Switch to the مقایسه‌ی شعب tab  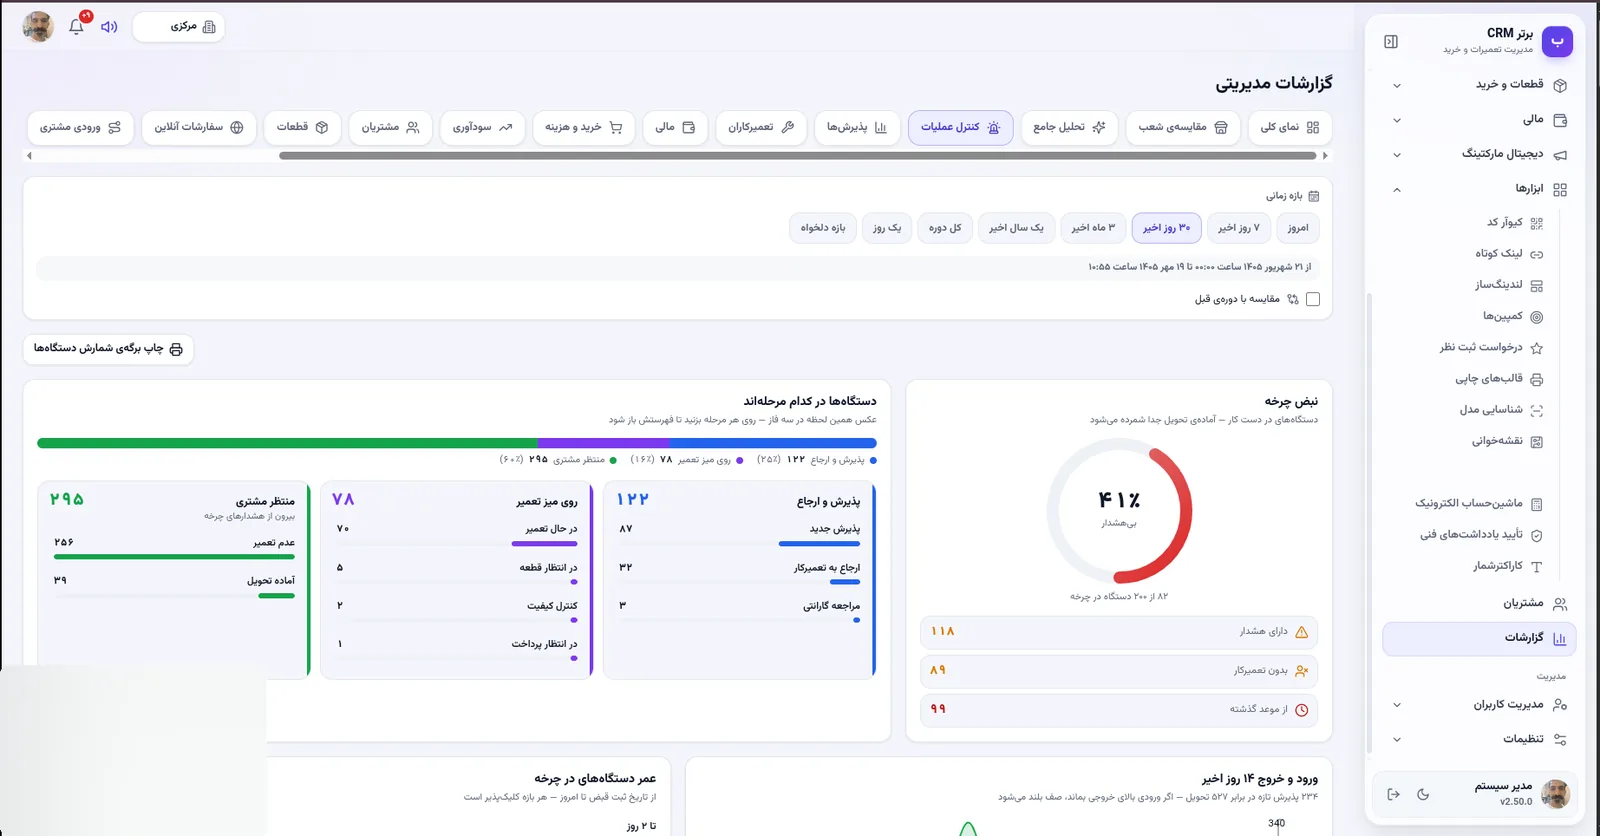click(1183, 127)
